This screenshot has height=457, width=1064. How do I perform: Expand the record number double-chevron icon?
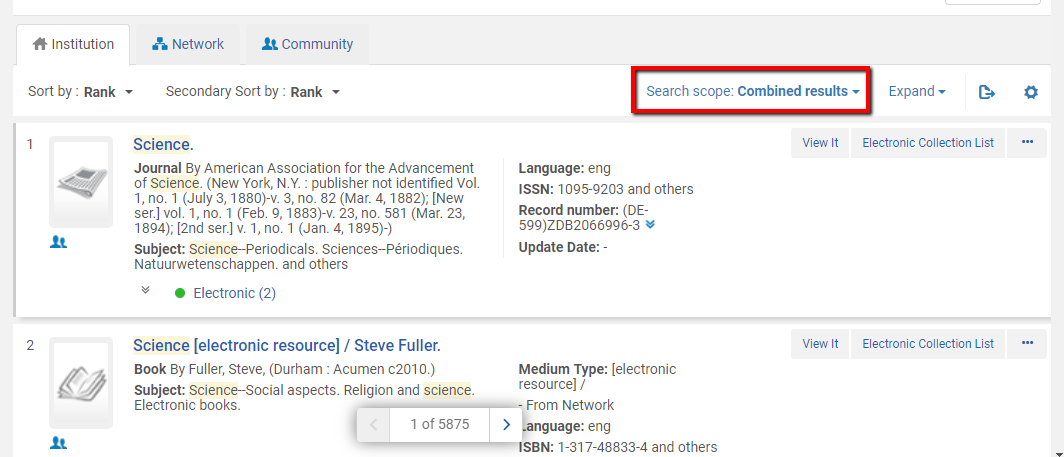[x=650, y=224]
